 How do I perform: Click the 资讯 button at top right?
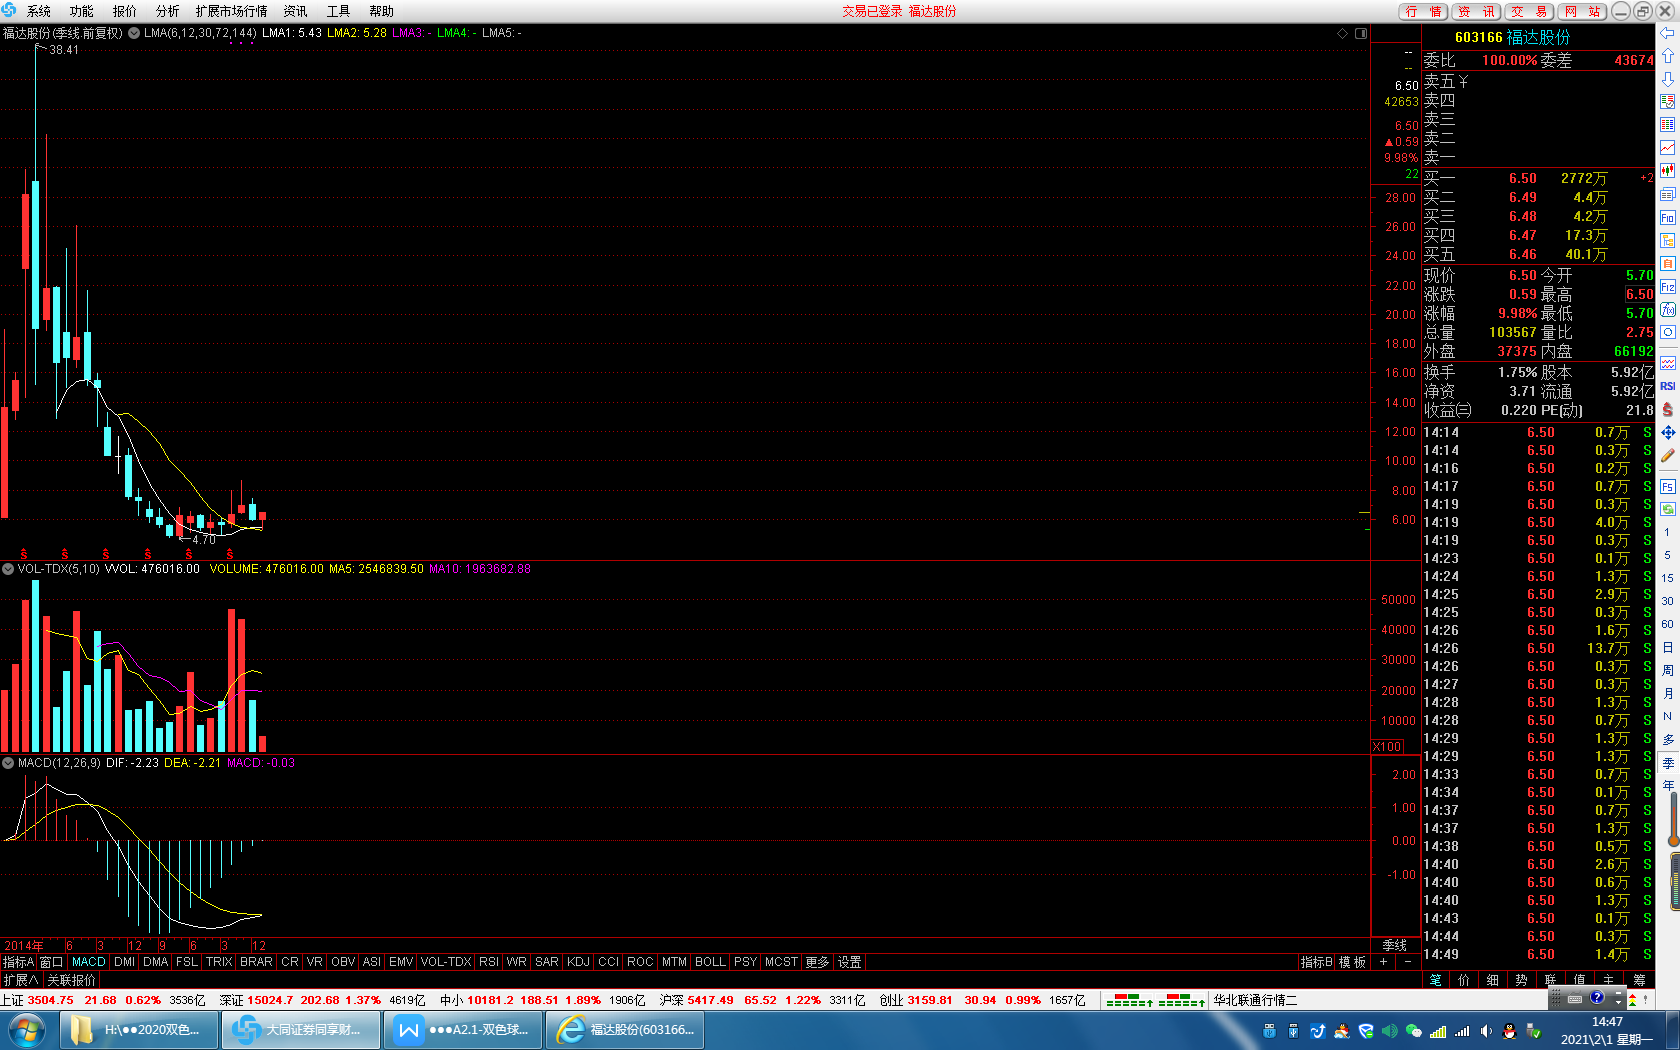point(1476,11)
